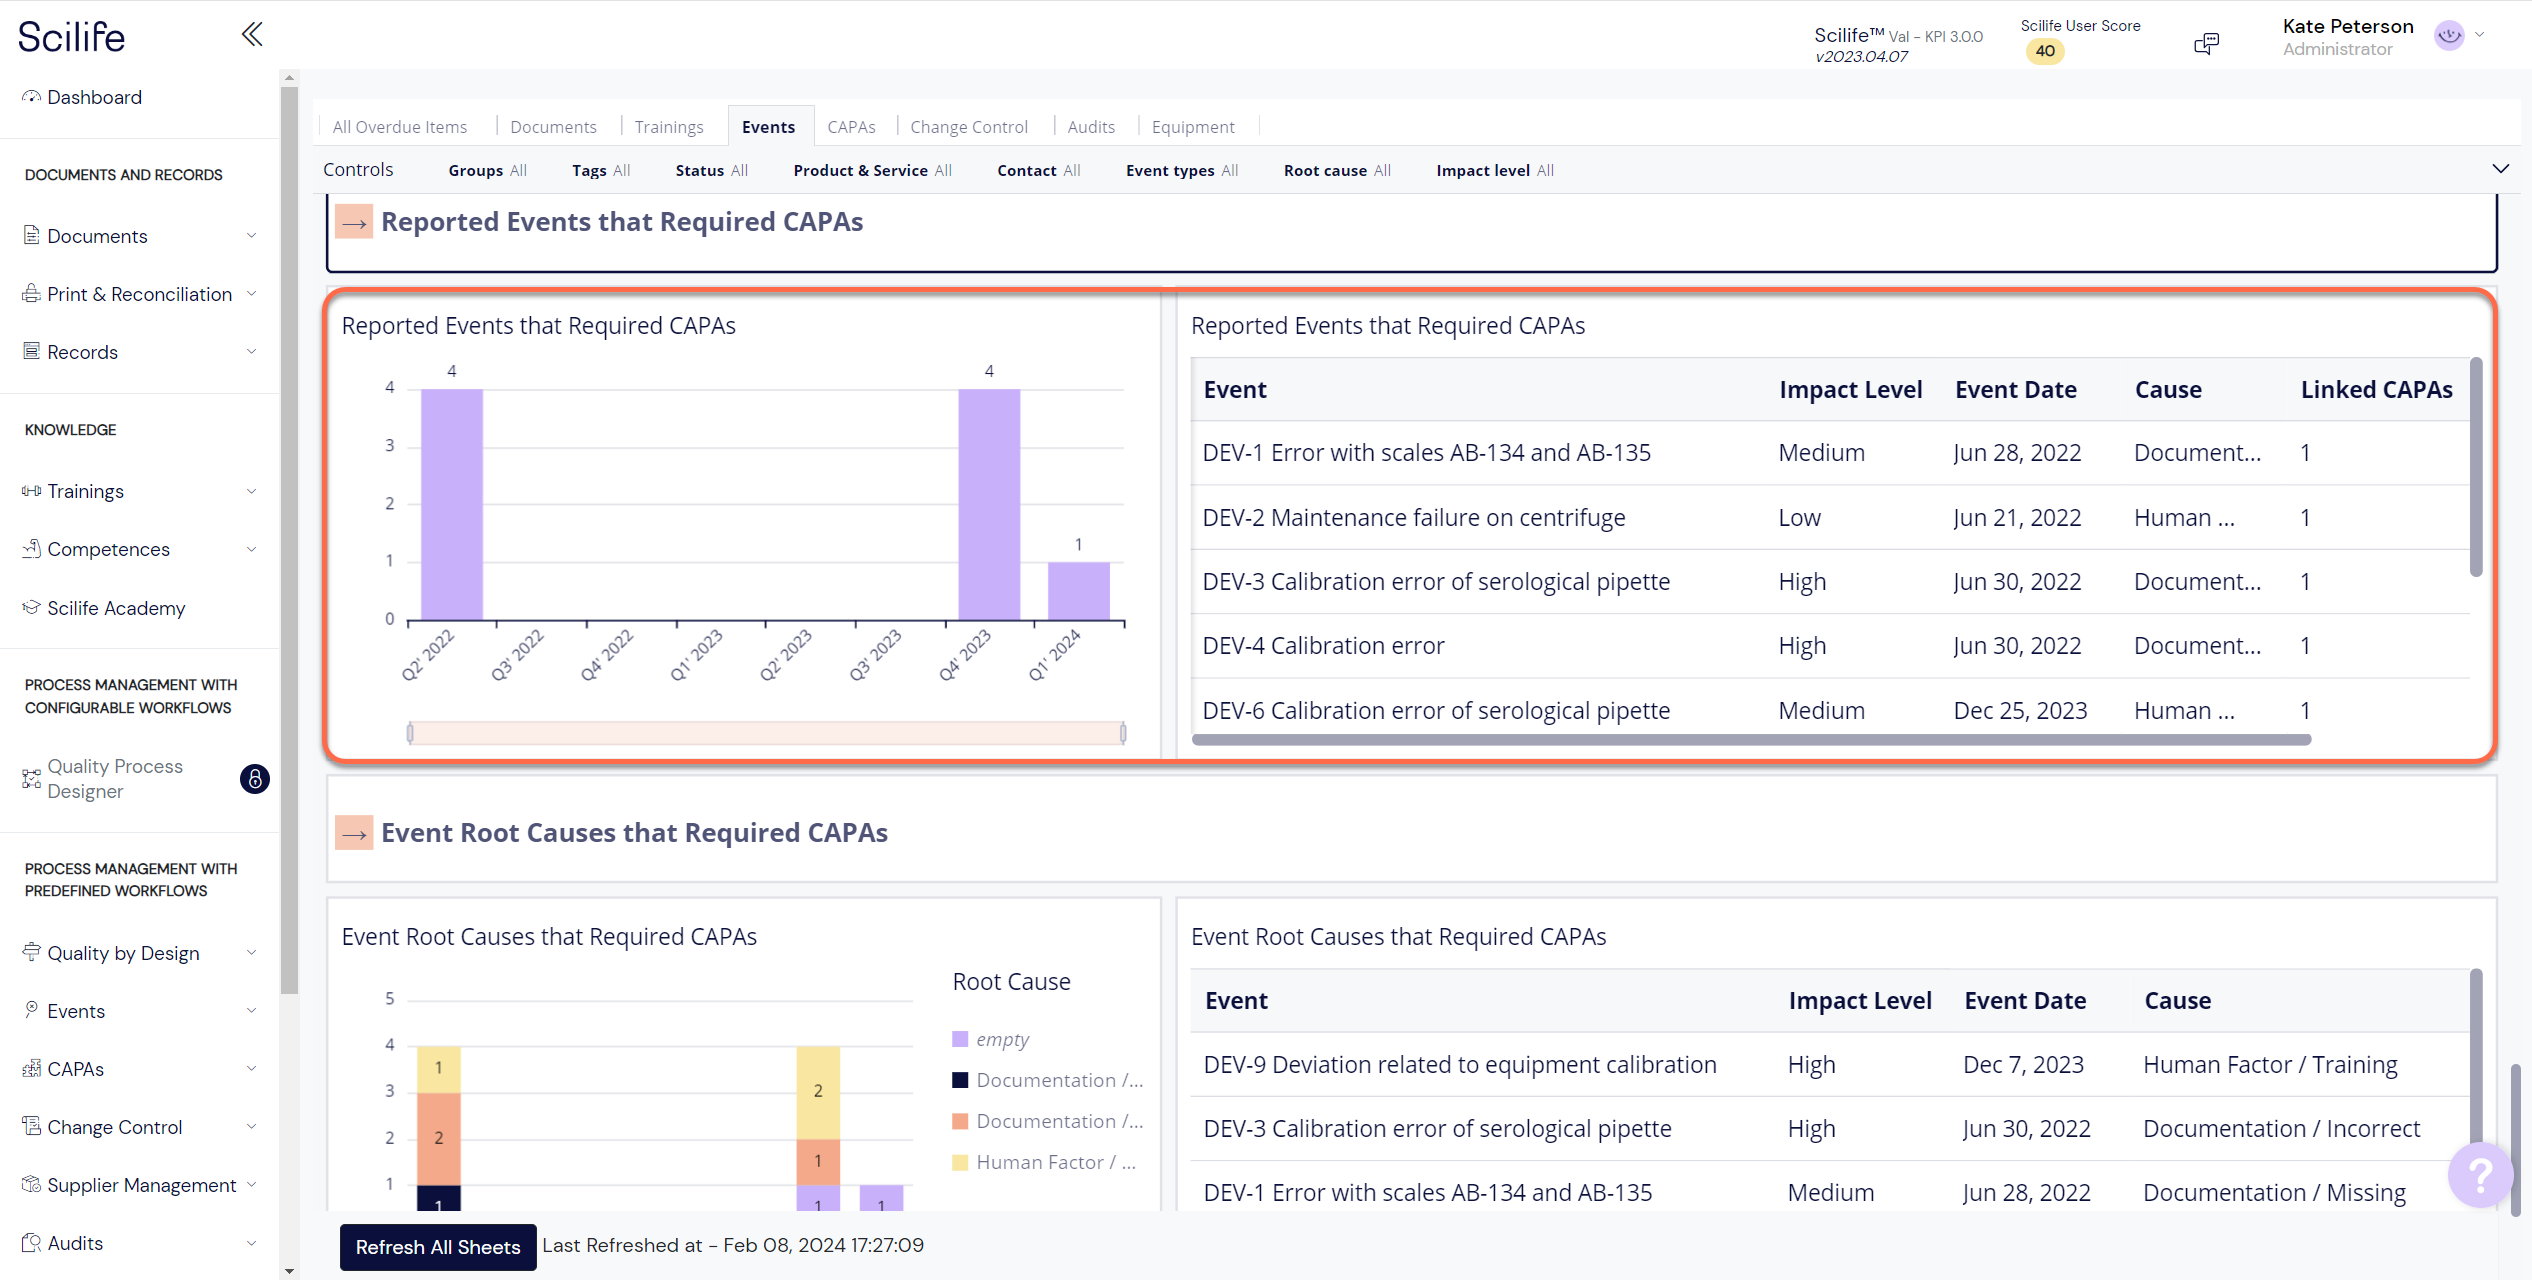
Task: Select the Scilife Academy graduation icon
Action: coord(30,607)
